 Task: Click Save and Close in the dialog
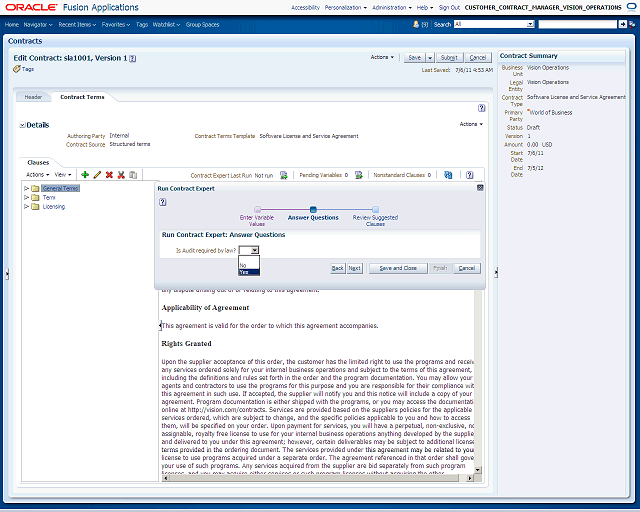(398, 268)
